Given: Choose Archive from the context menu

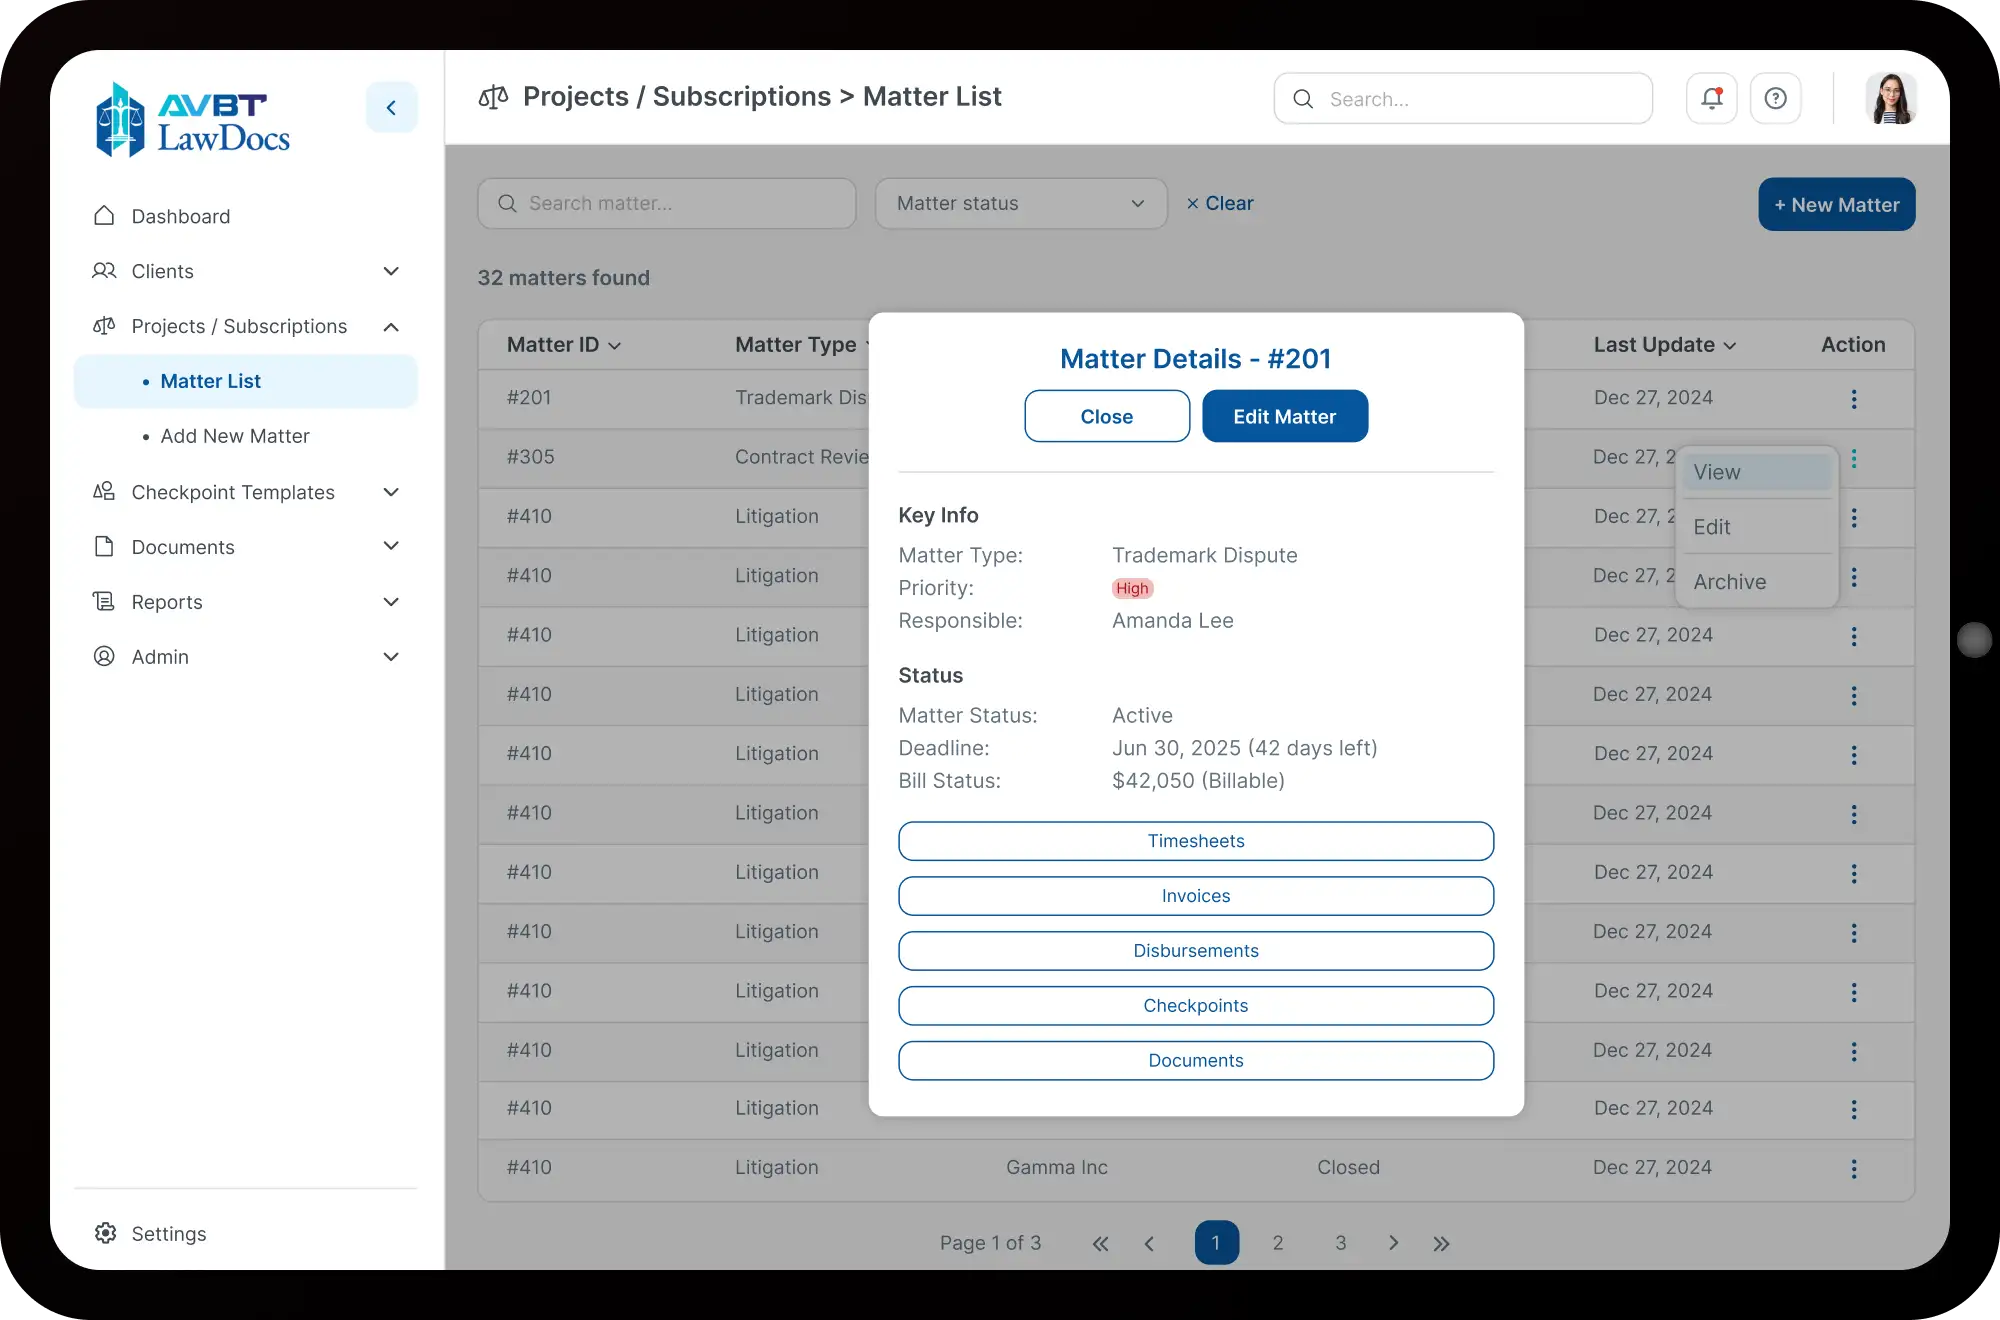Looking at the screenshot, I should pos(1757,582).
